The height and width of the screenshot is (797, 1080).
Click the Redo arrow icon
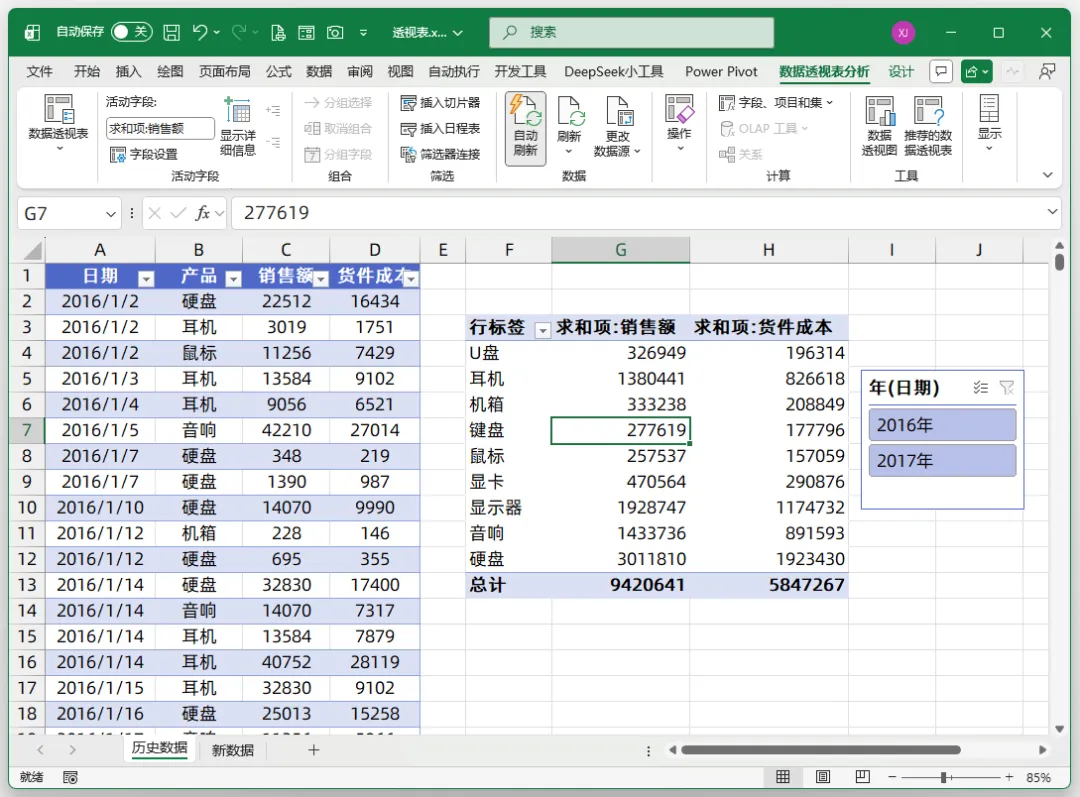tap(239, 32)
